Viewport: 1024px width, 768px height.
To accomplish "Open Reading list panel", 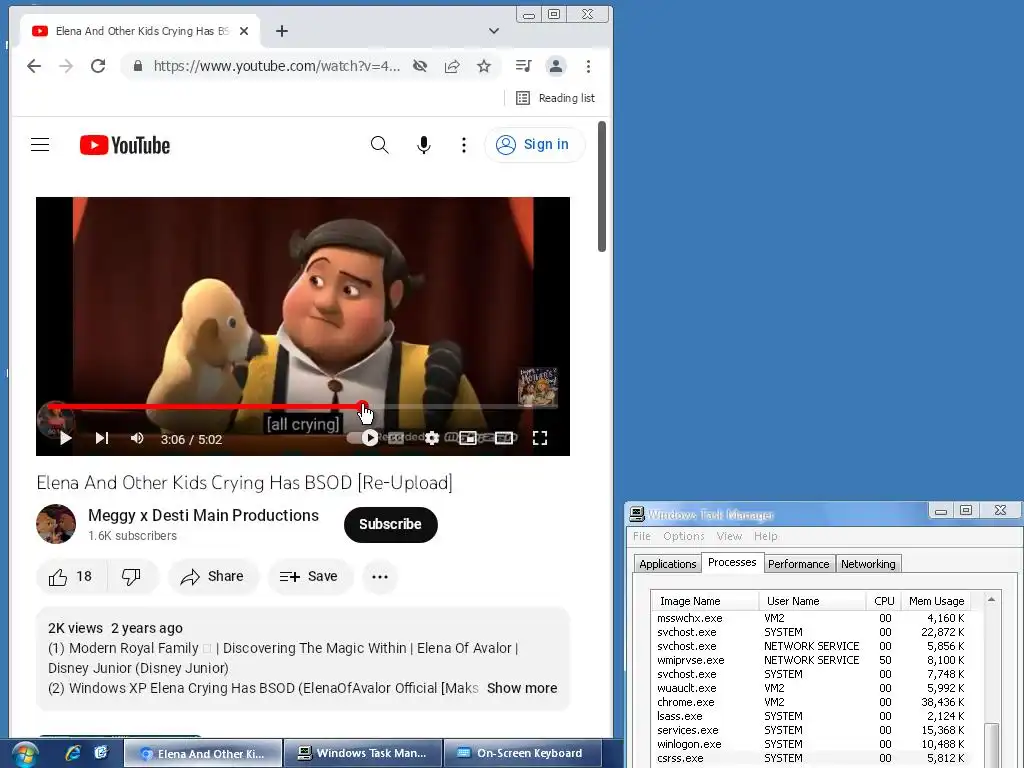I will click(556, 98).
